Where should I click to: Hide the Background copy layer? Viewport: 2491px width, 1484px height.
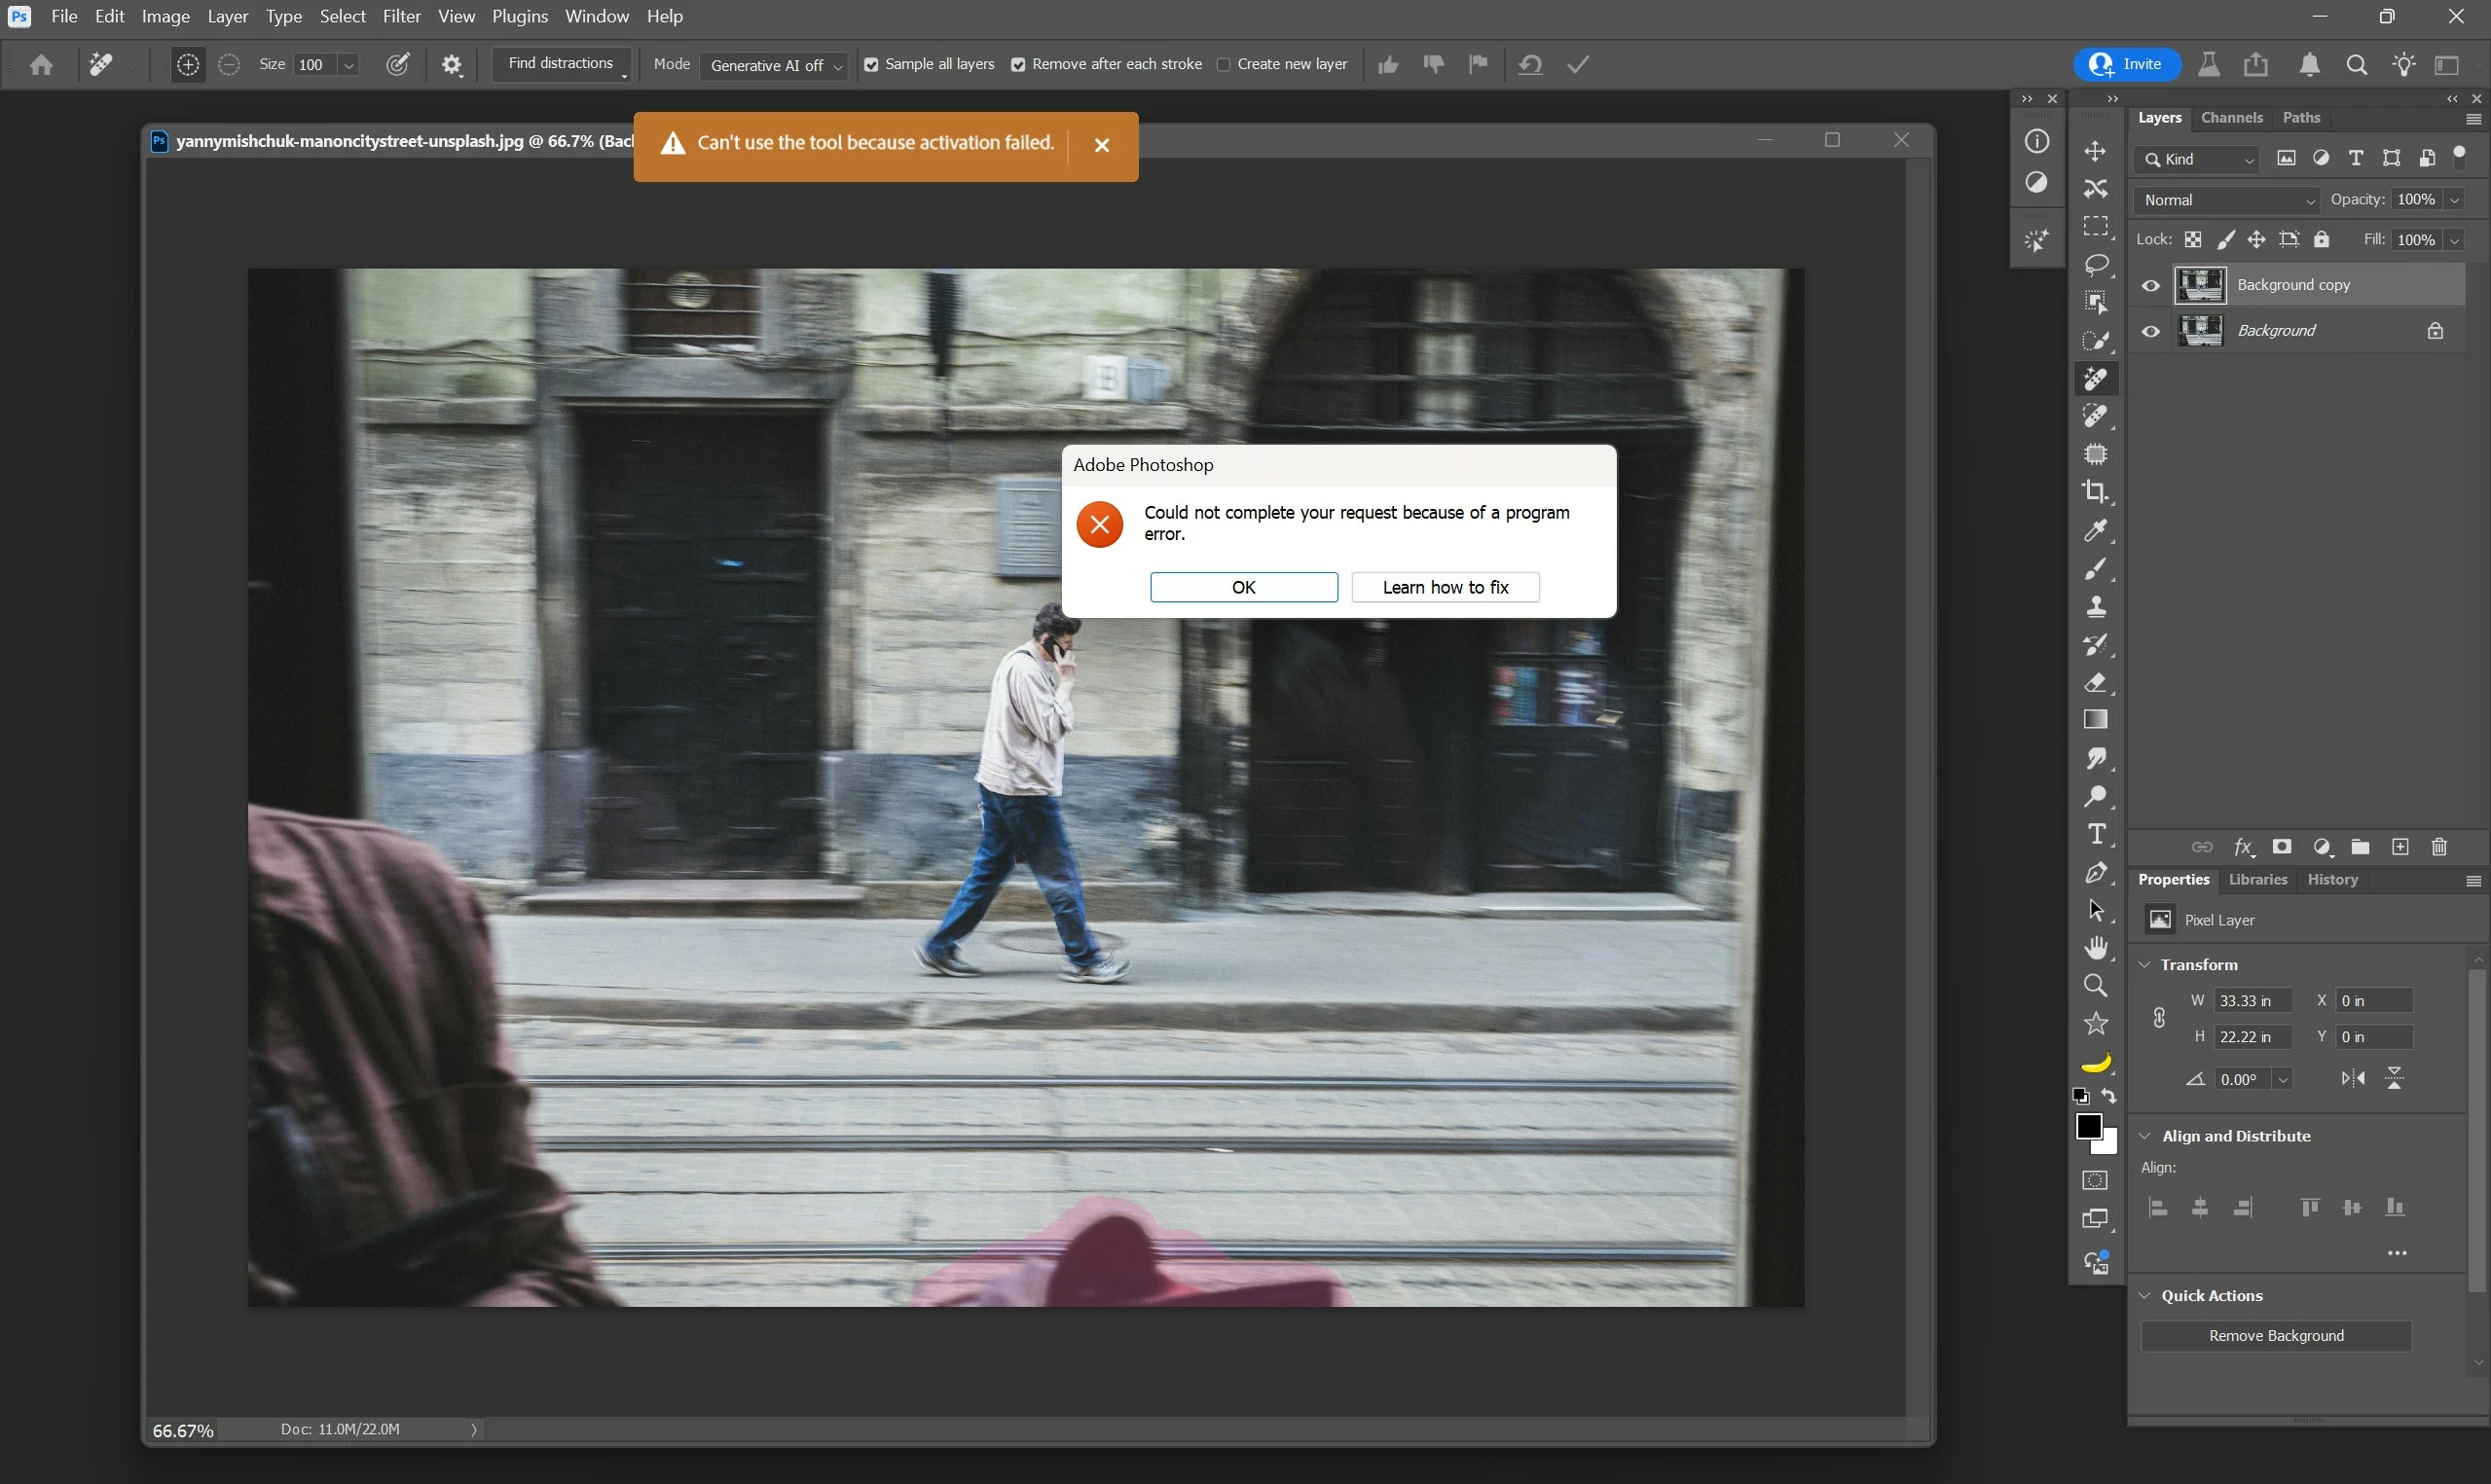pyautogui.click(x=2150, y=286)
